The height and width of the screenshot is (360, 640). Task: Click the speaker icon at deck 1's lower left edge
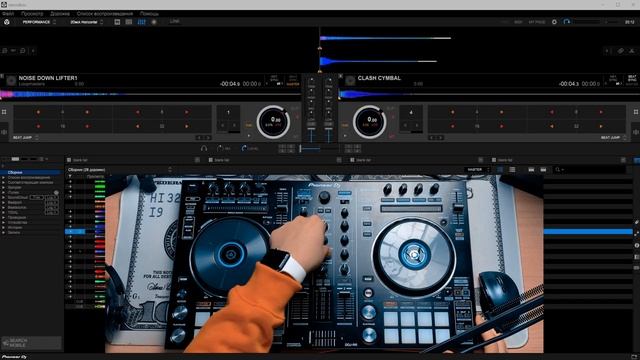(4, 132)
